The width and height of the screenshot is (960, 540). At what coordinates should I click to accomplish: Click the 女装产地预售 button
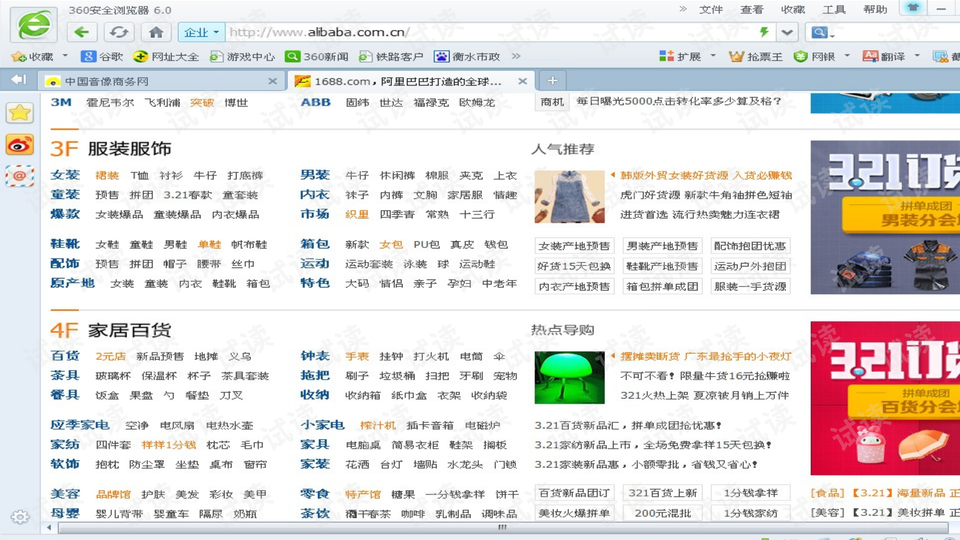click(574, 246)
